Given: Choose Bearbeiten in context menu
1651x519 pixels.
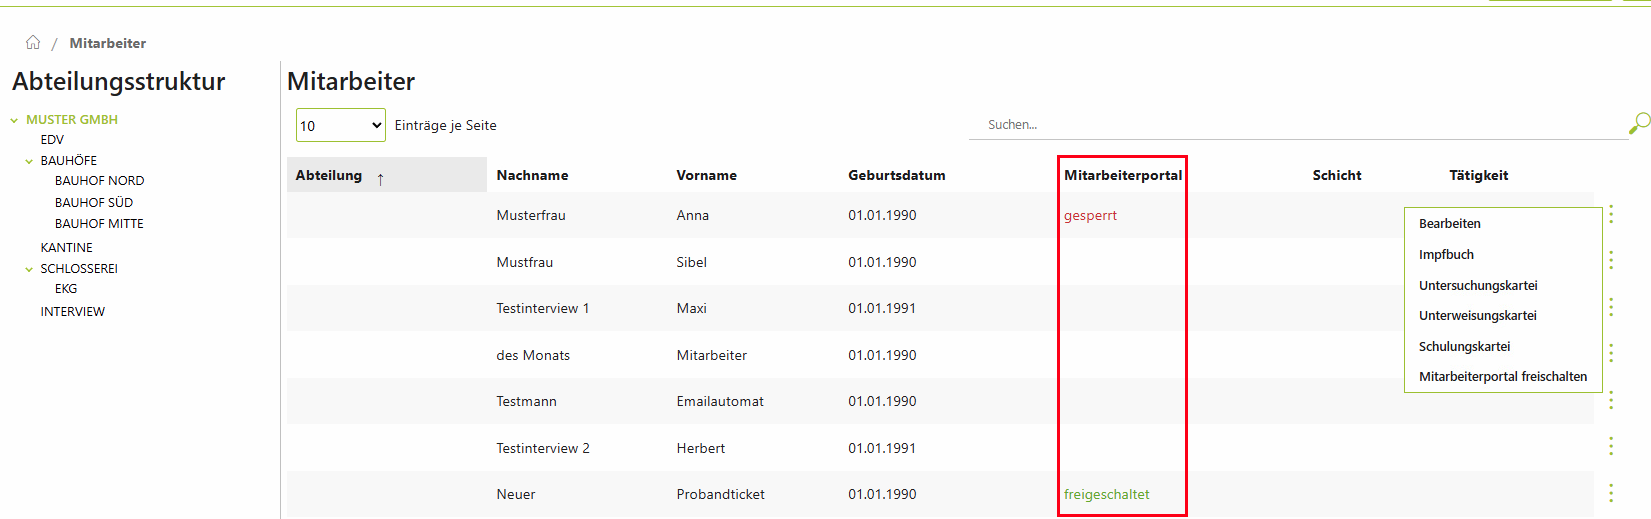Looking at the screenshot, I should tap(1450, 223).
